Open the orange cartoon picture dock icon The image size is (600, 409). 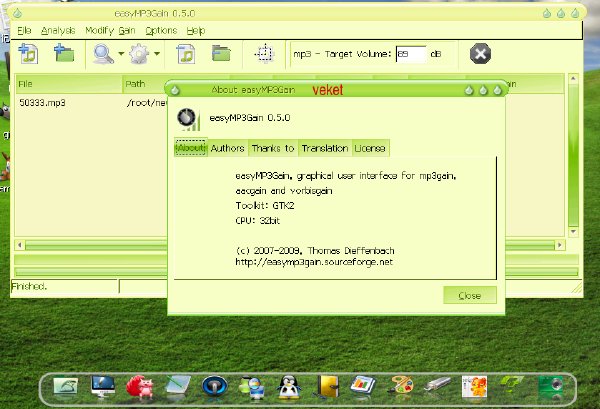[474, 386]
